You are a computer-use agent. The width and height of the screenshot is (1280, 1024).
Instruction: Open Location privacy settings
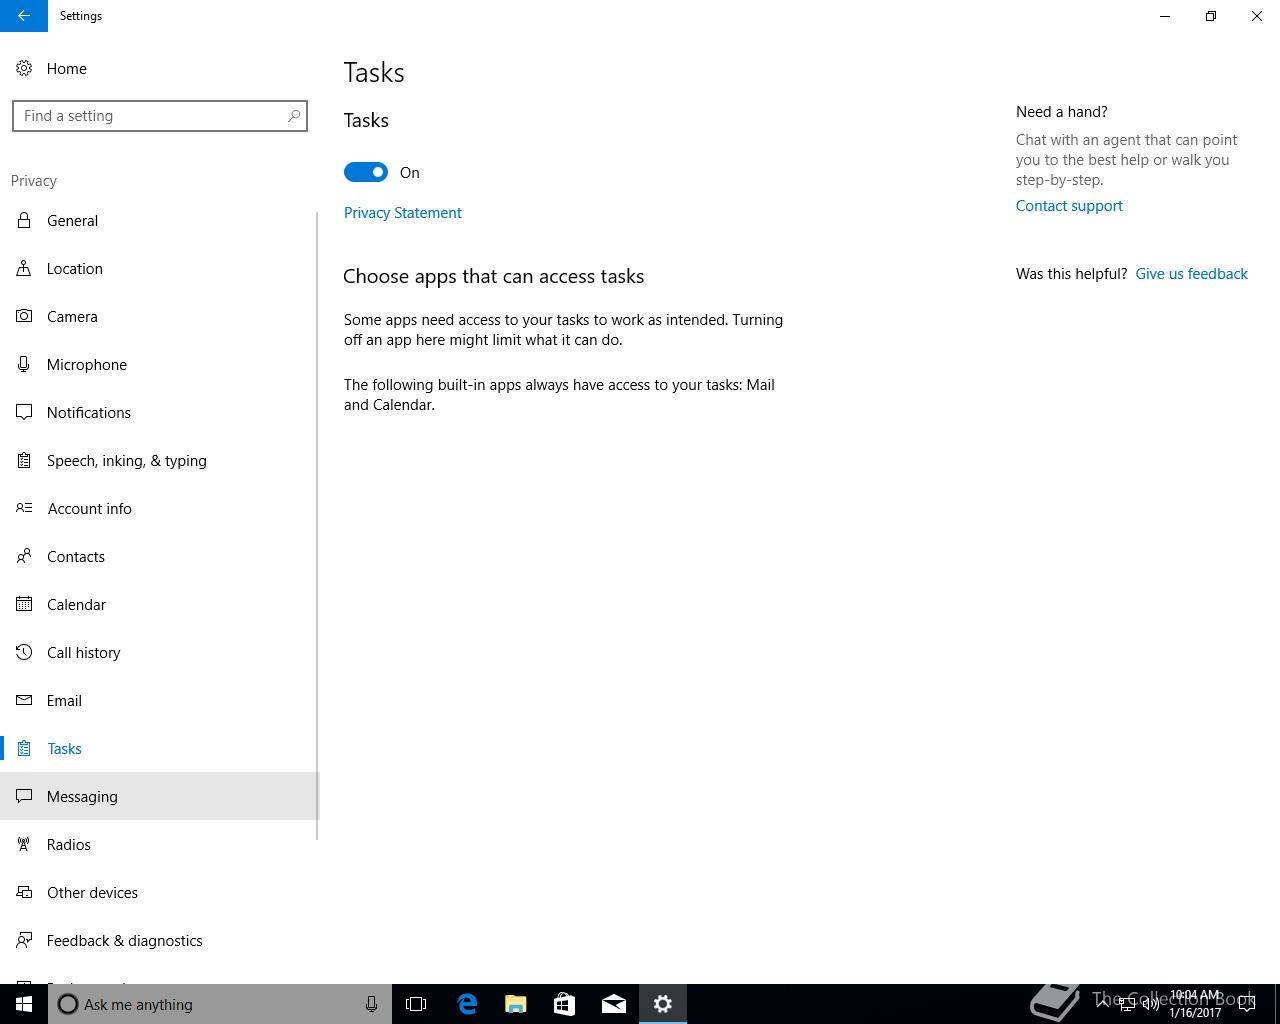point(160,268)
